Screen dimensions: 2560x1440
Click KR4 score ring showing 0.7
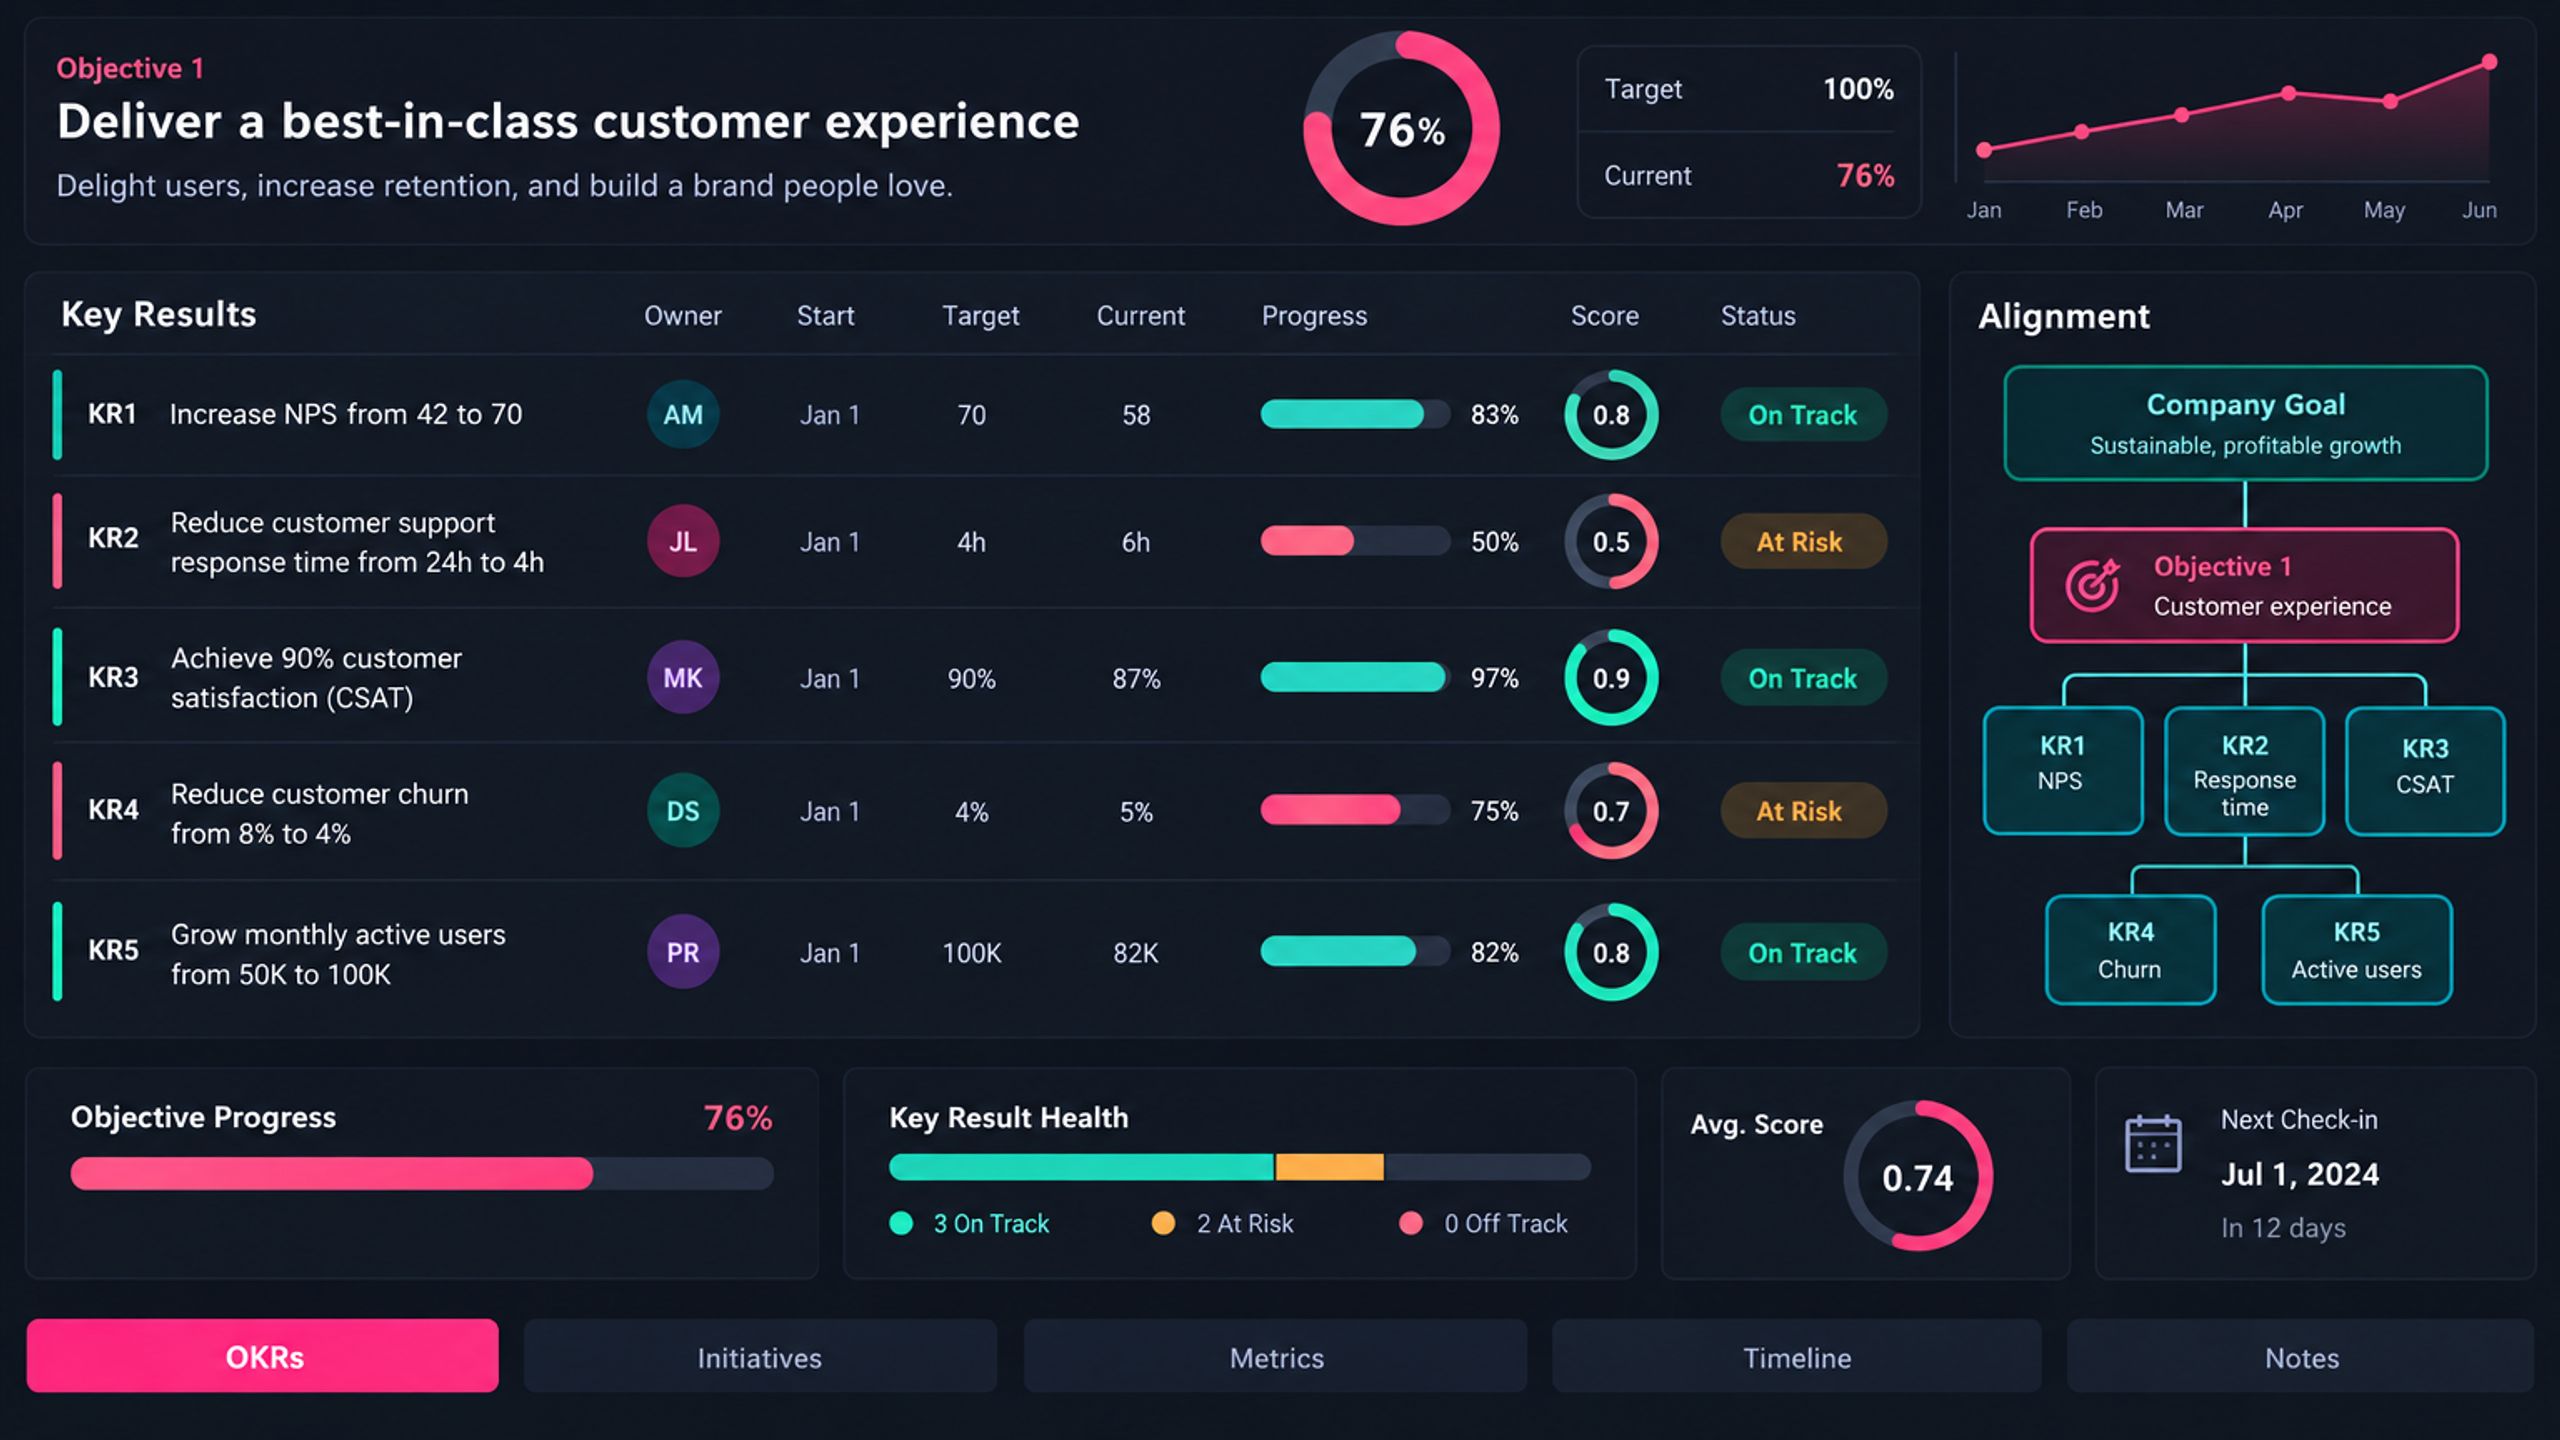tap(1611, 811)
